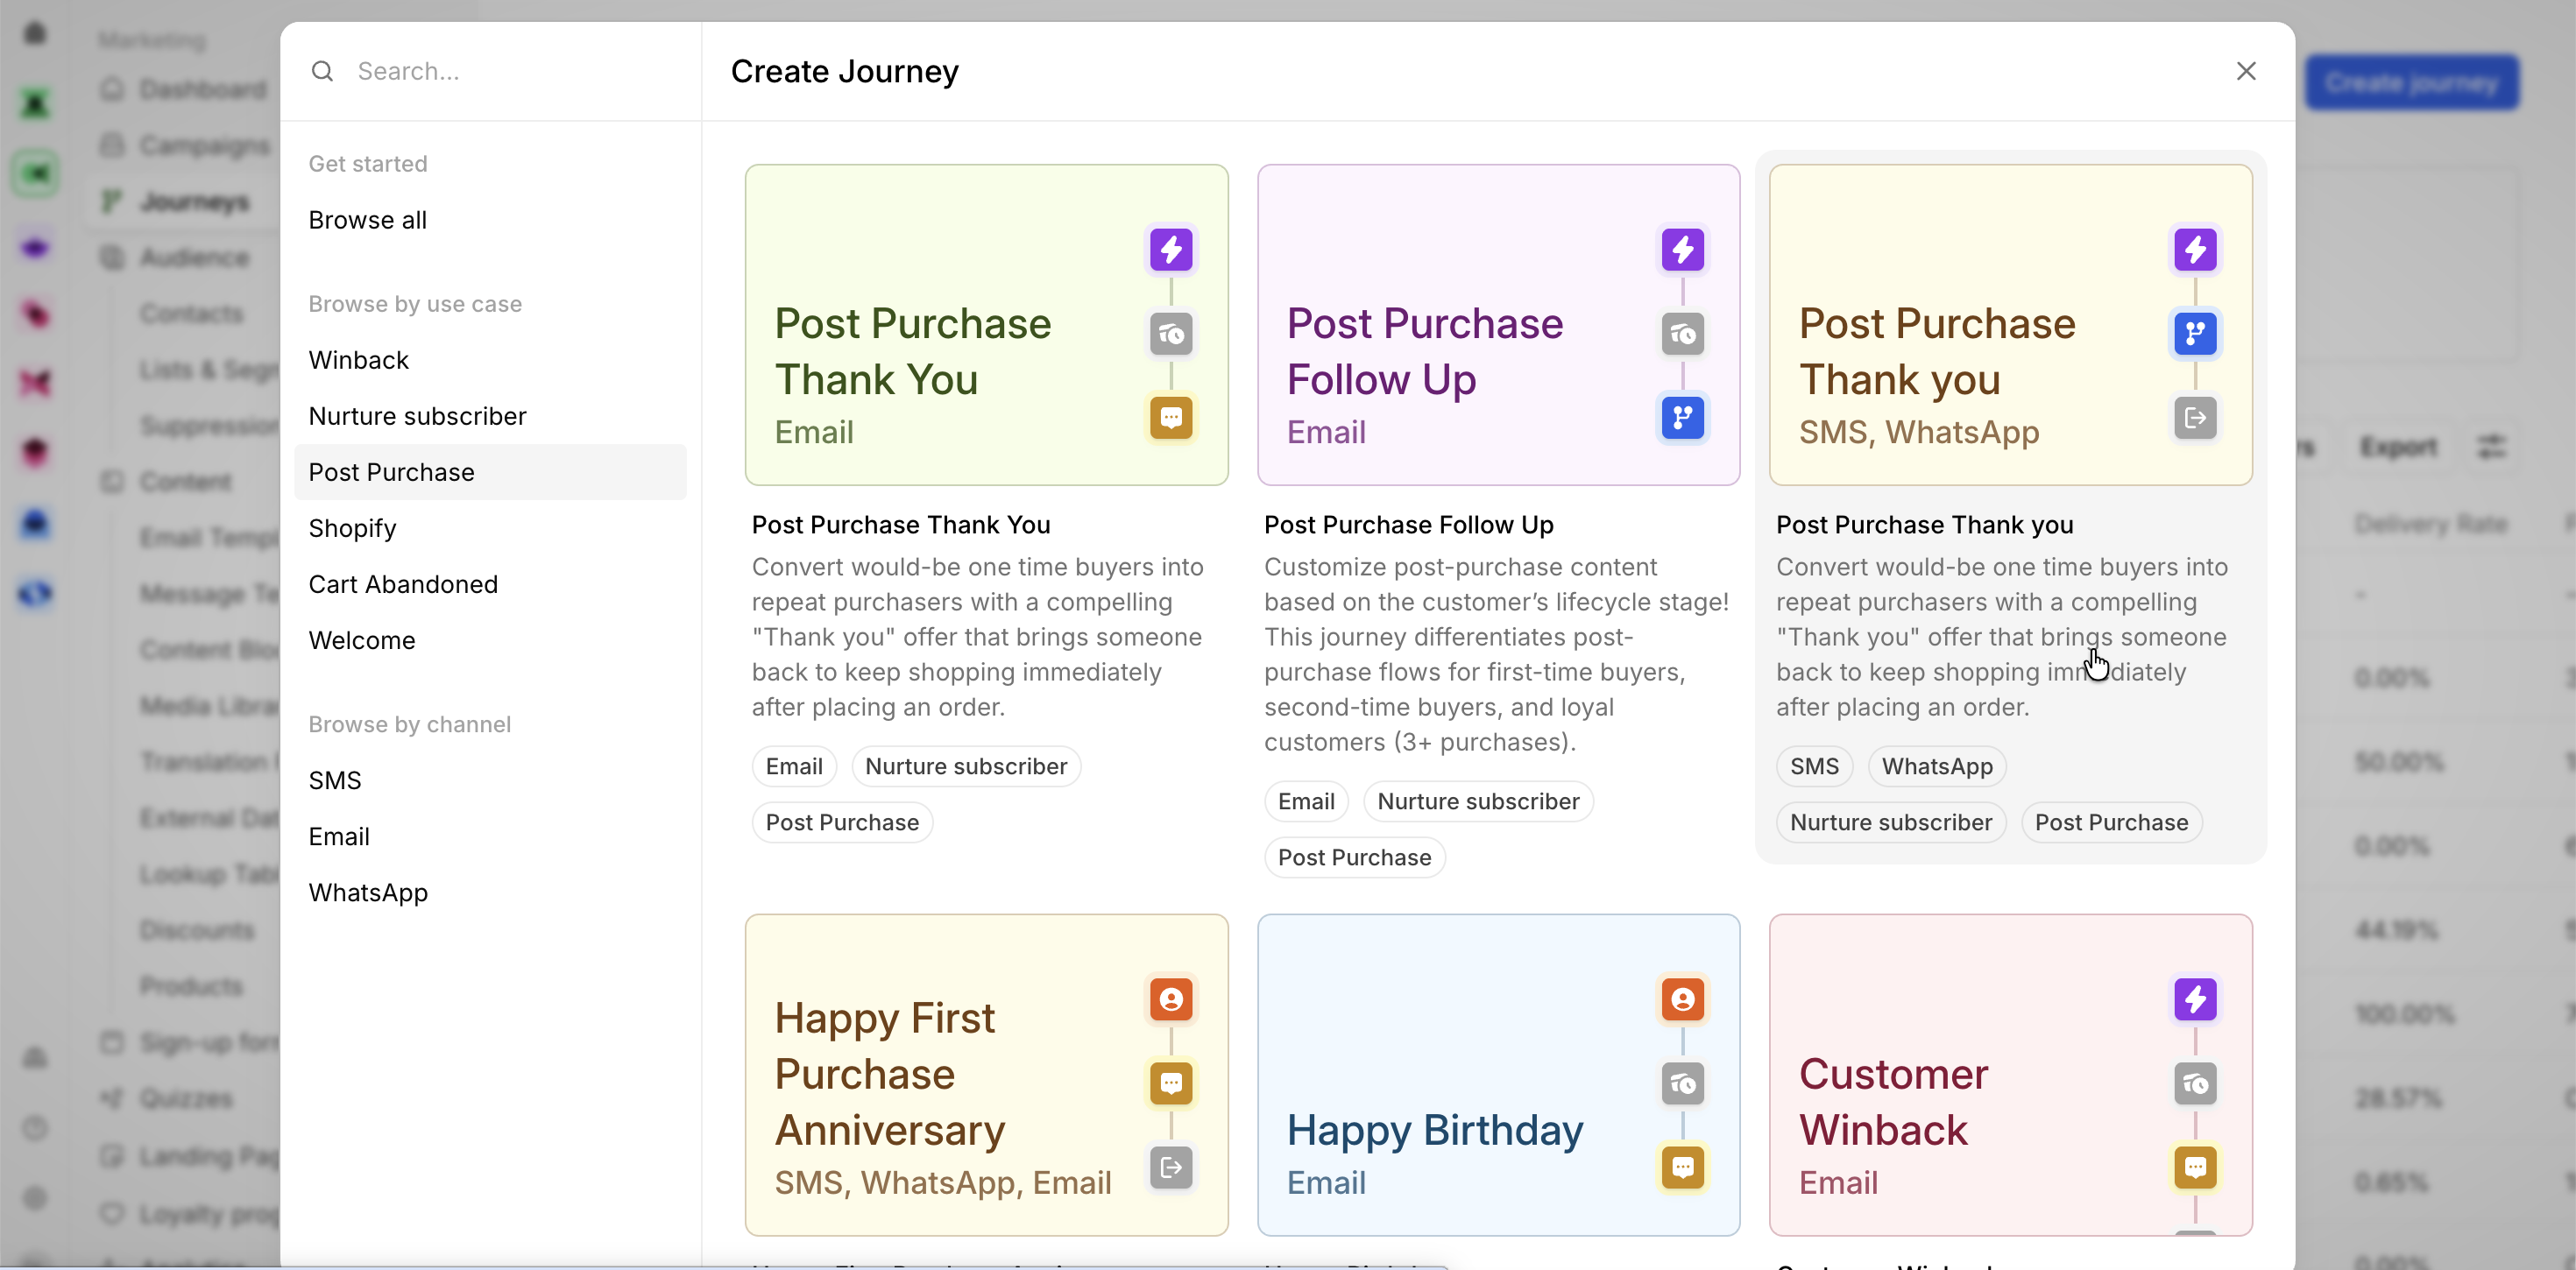Click lightning trigger icon on Post Purchase Follow Up card
This screenshot has width=2576, height=1270.
(1682, 249)
